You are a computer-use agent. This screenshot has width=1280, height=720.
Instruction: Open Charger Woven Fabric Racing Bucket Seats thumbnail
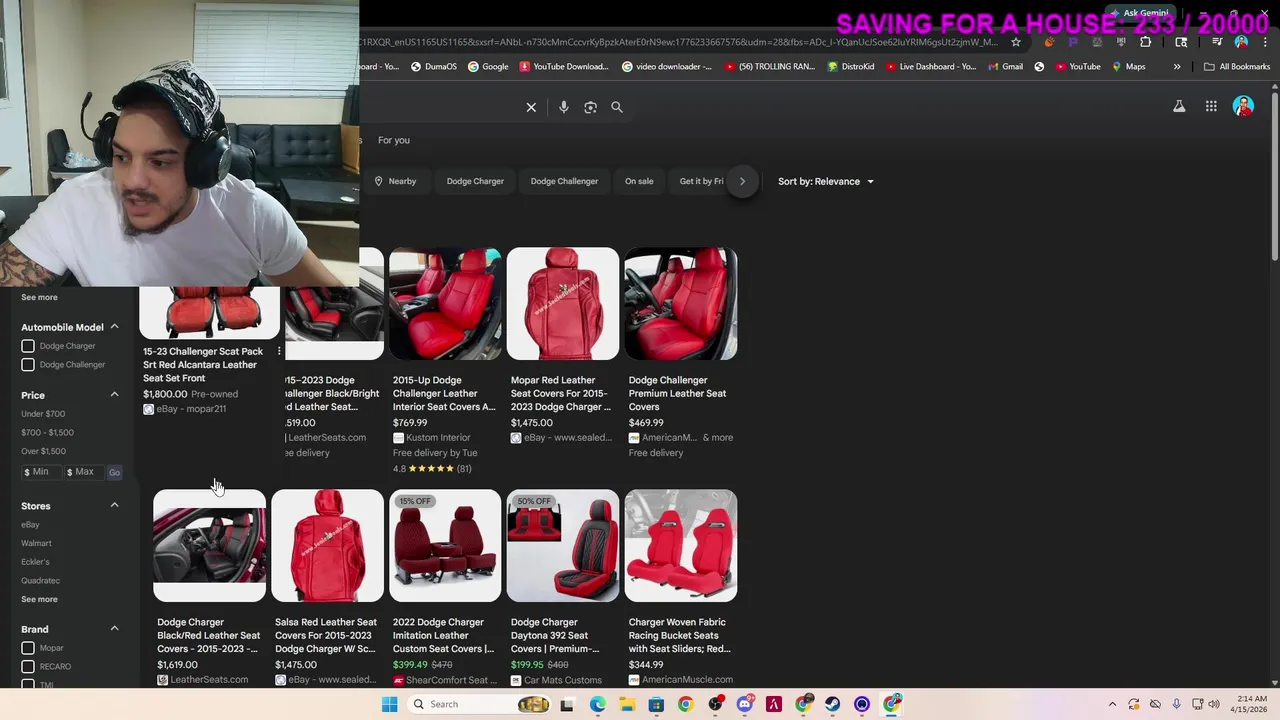pyautogui.click(x=681, y=546)
